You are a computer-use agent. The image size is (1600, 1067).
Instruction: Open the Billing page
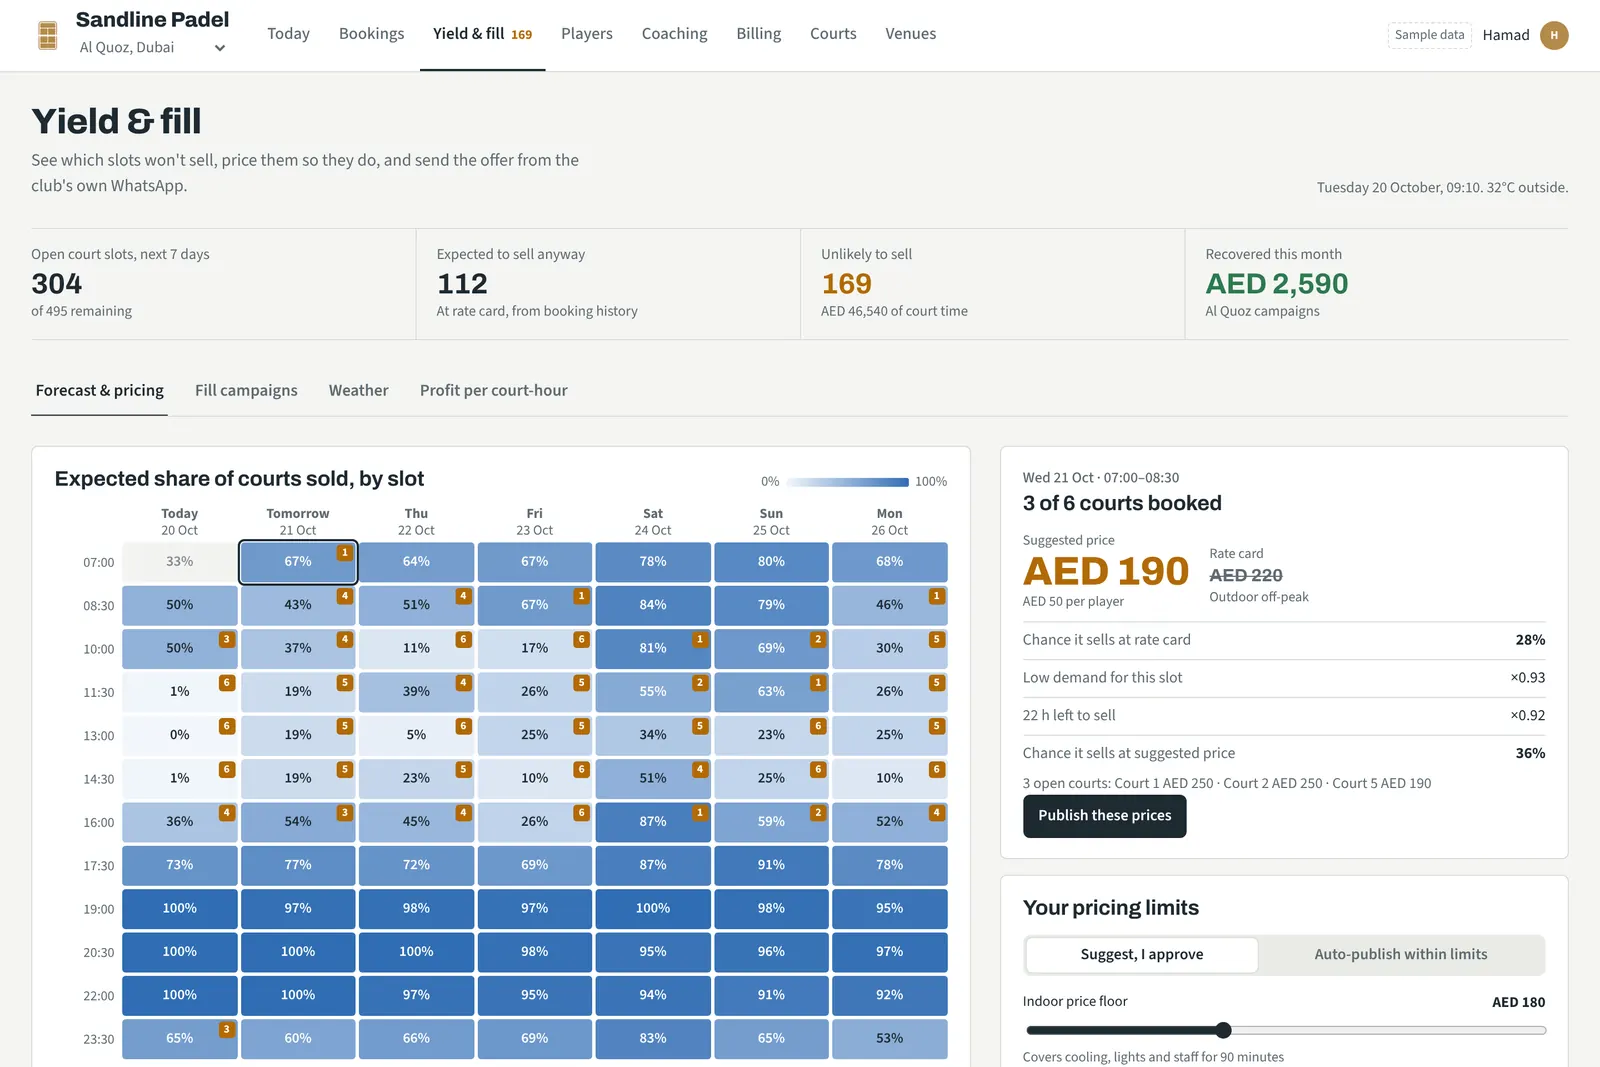coord(758,34)
